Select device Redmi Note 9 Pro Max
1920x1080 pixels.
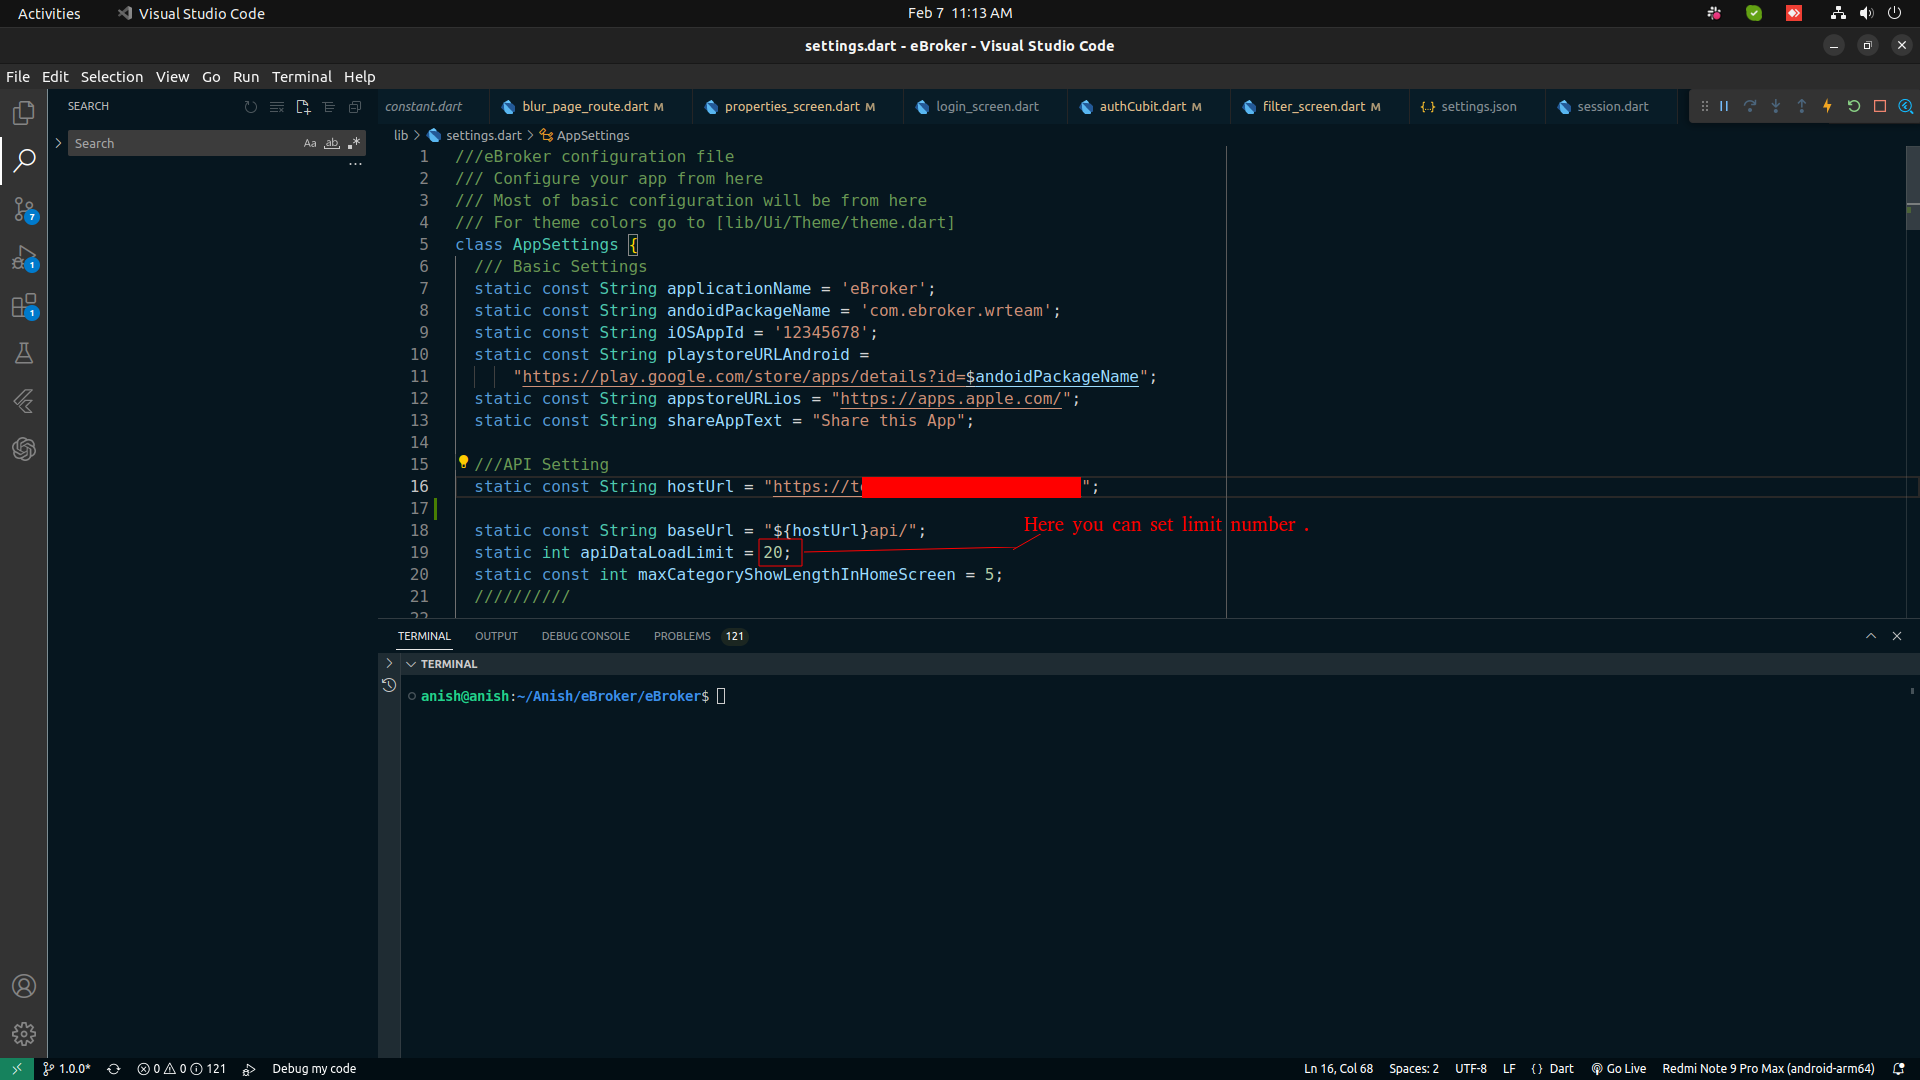click(1768, 1069)
